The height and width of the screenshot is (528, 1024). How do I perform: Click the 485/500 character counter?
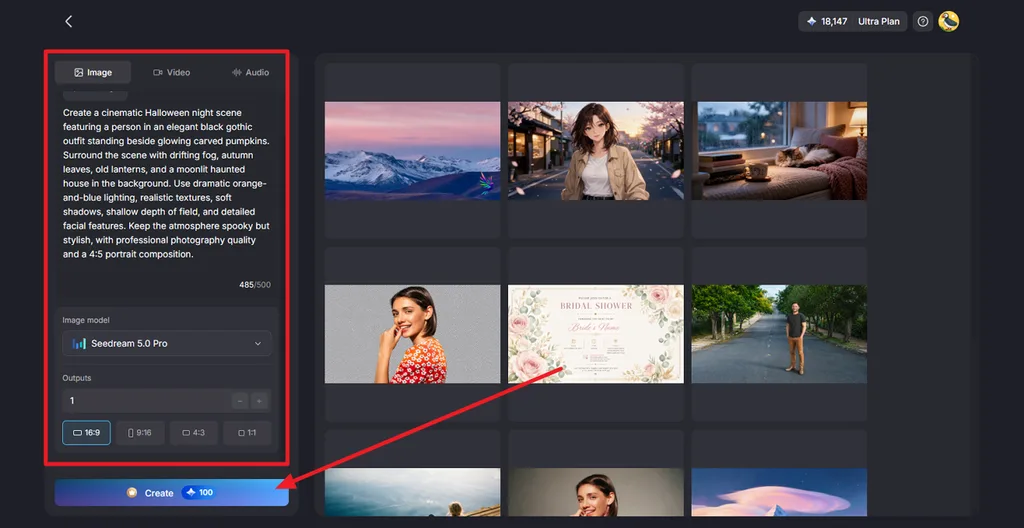(255, 285)
